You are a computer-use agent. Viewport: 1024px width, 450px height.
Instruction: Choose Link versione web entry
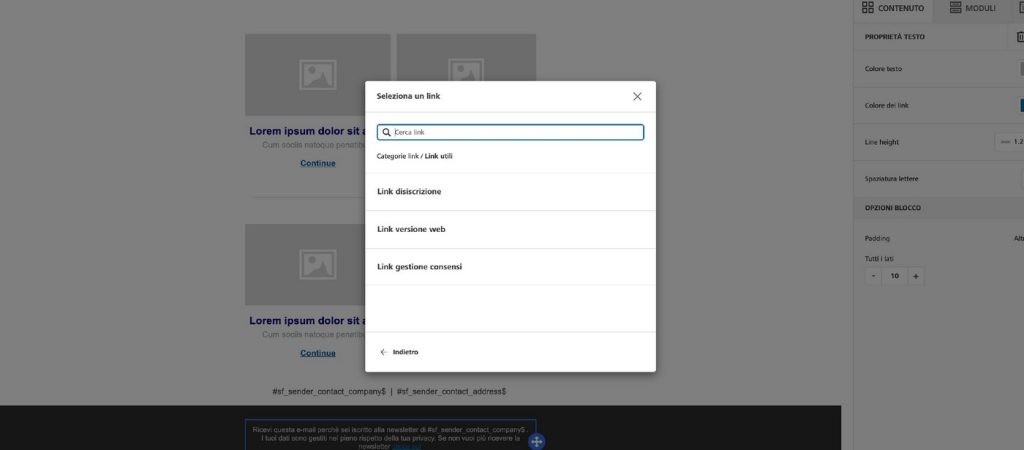(x=510, y=229)
